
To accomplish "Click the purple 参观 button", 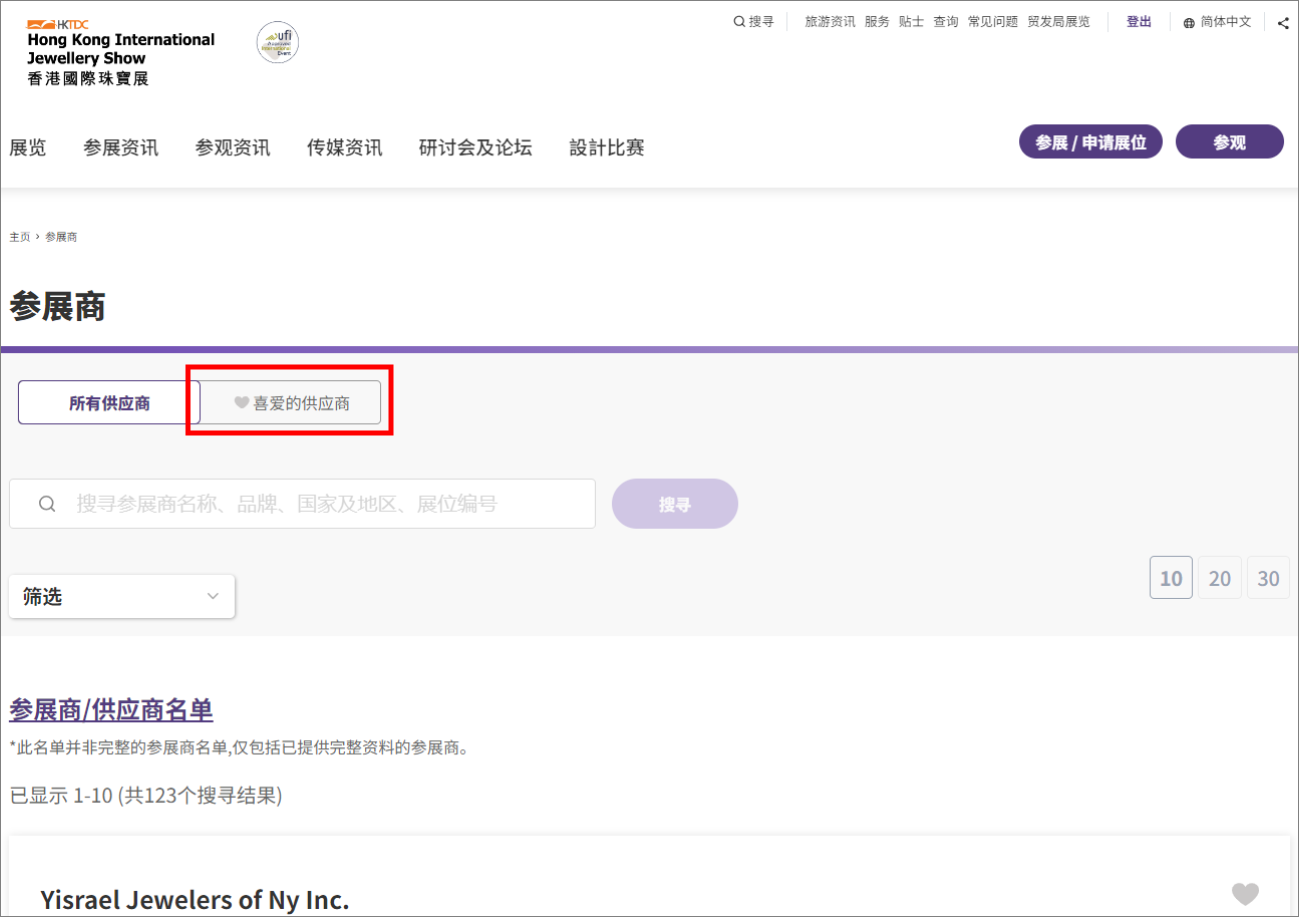I will [1230, 142].
